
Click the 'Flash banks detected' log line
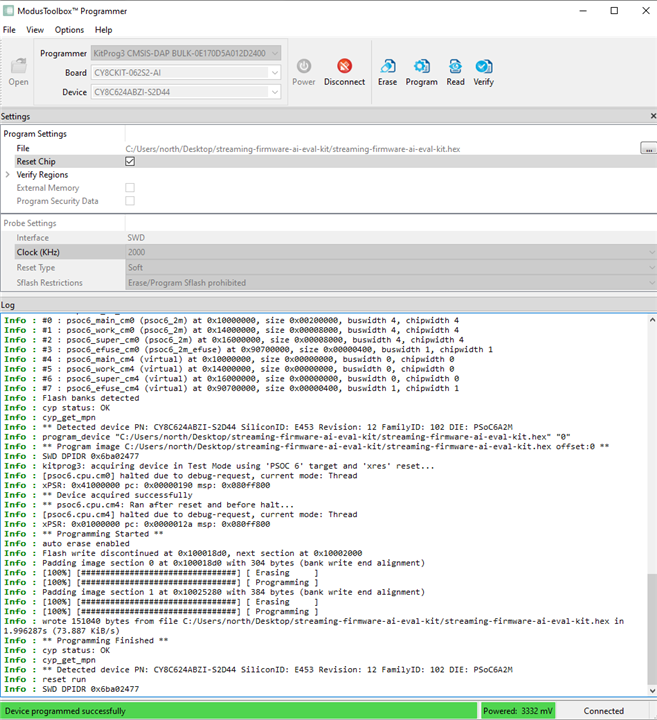click(91, 398)
